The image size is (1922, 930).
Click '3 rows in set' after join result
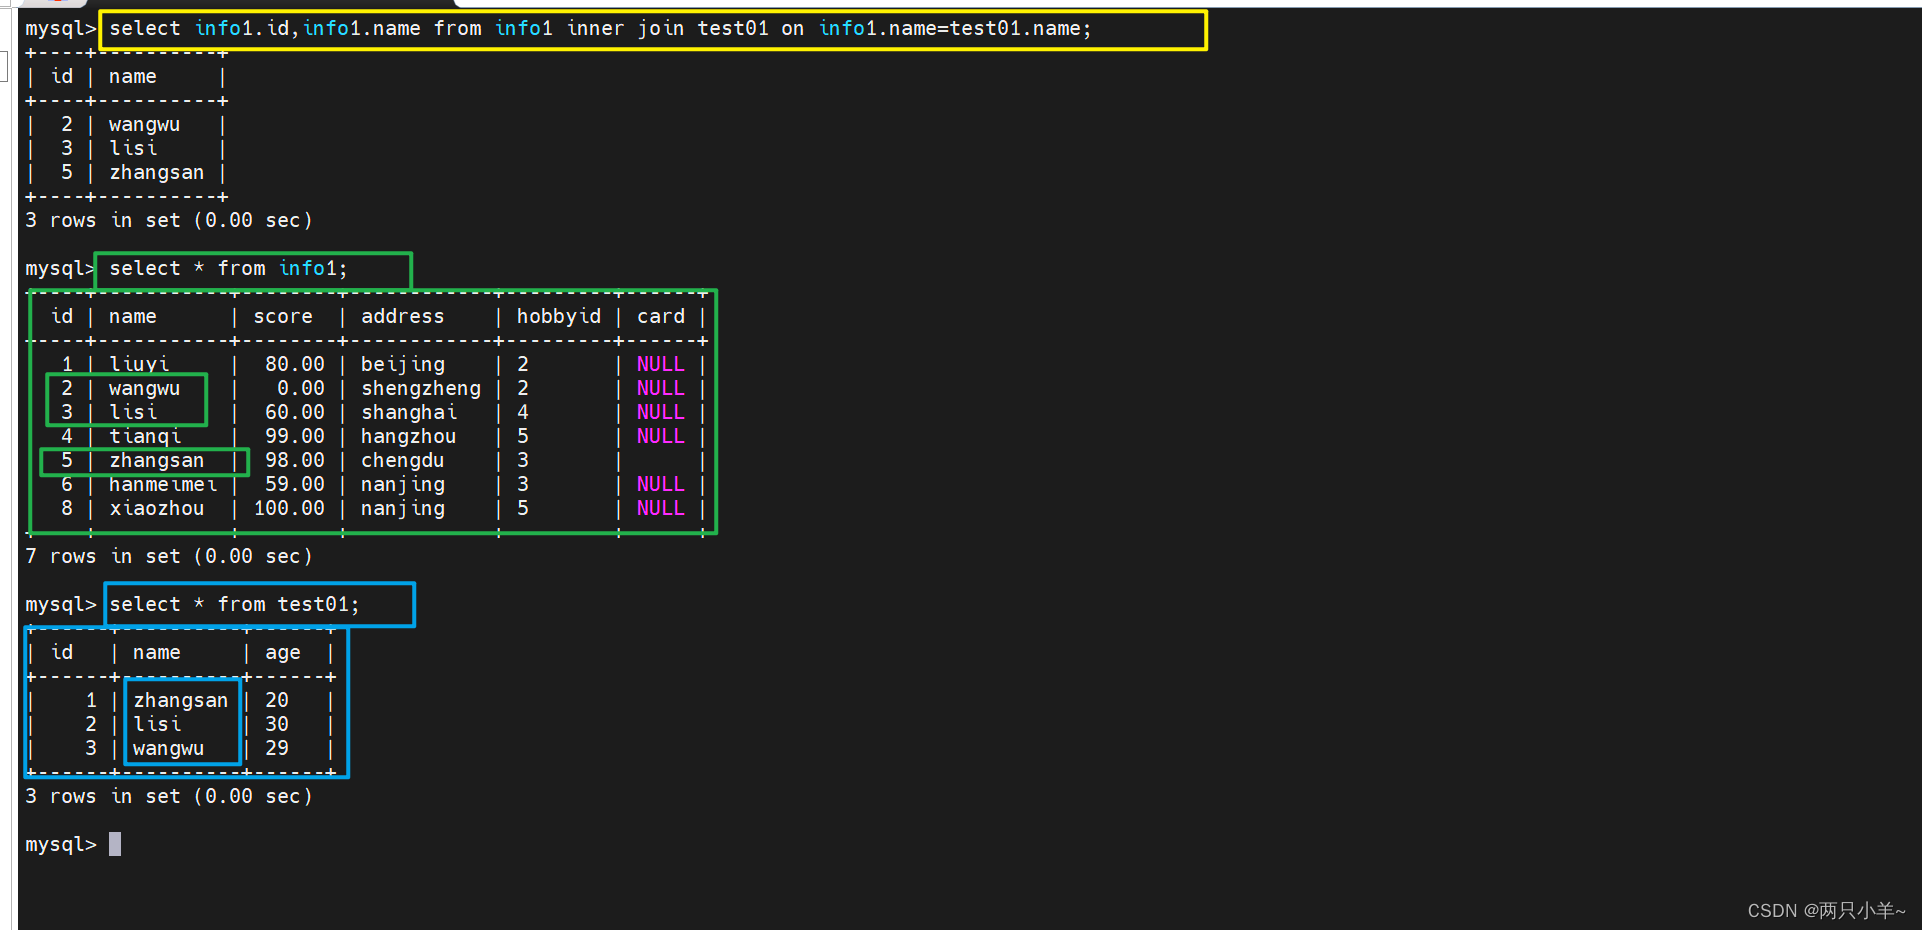click(x=169, y=221)
